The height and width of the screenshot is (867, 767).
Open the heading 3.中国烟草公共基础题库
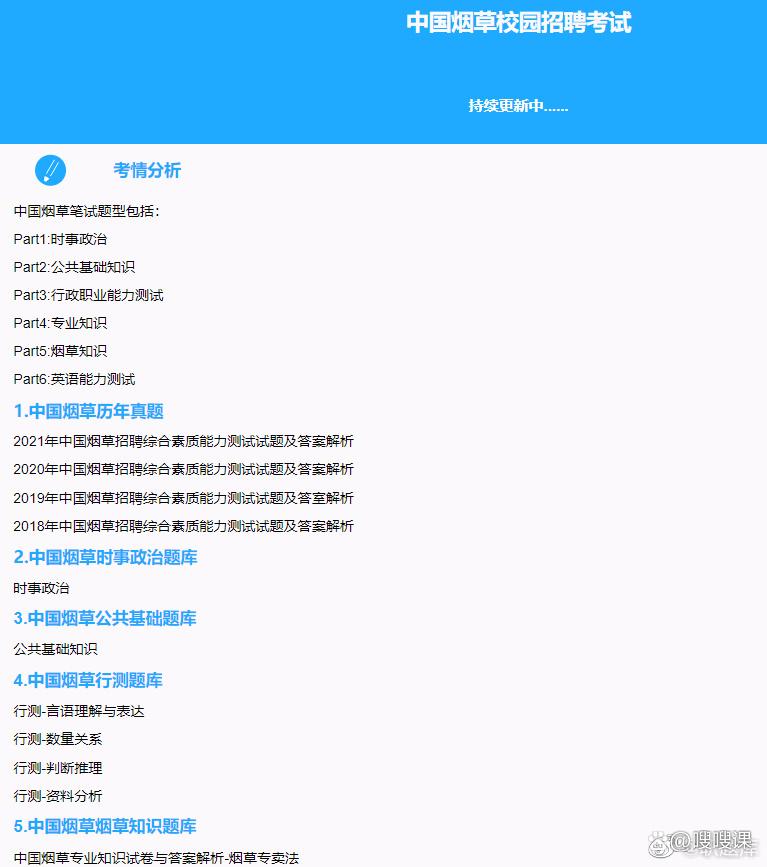[x=105, y=618]
